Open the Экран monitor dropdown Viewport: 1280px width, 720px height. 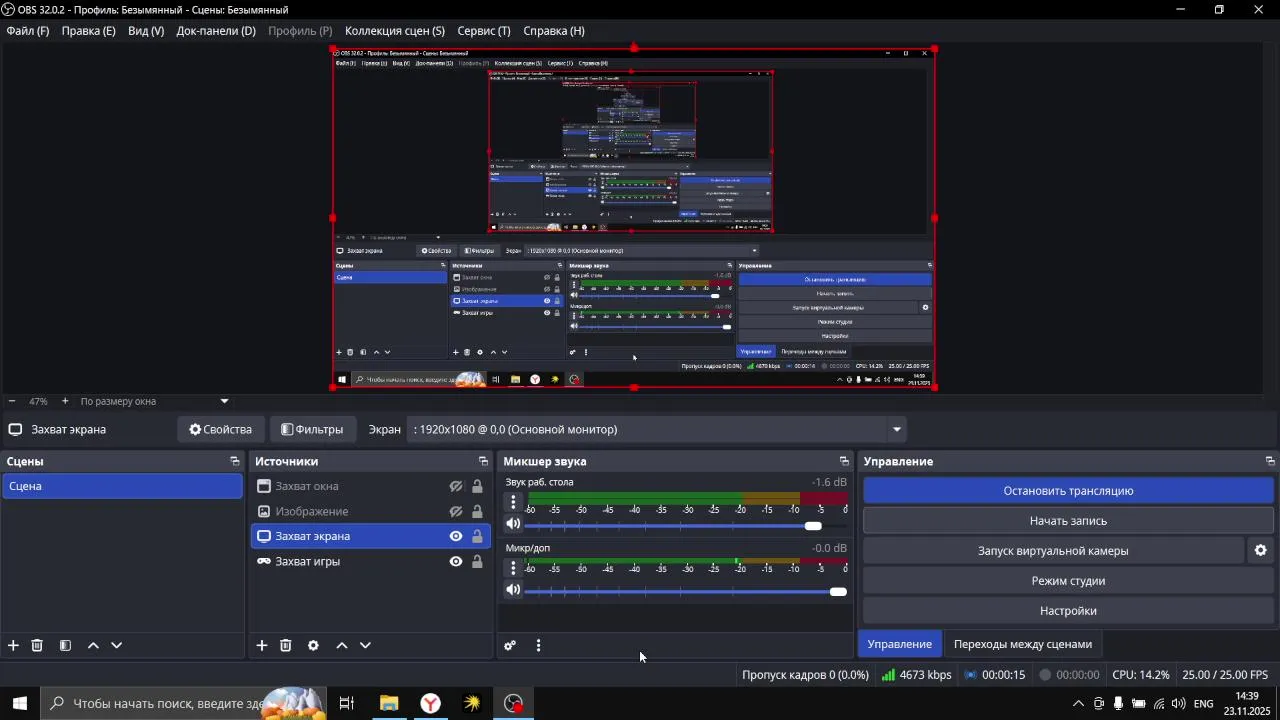[658, 429]
